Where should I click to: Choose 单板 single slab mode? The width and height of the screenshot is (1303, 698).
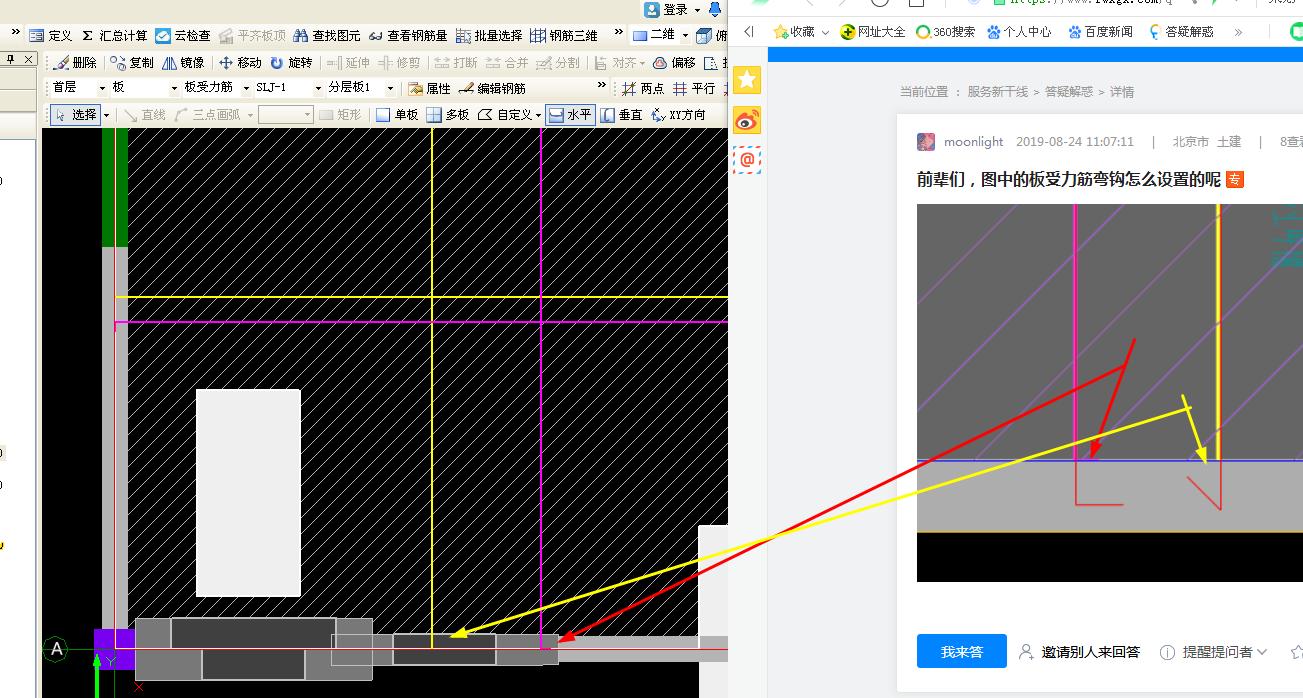[x=397, y=115]
